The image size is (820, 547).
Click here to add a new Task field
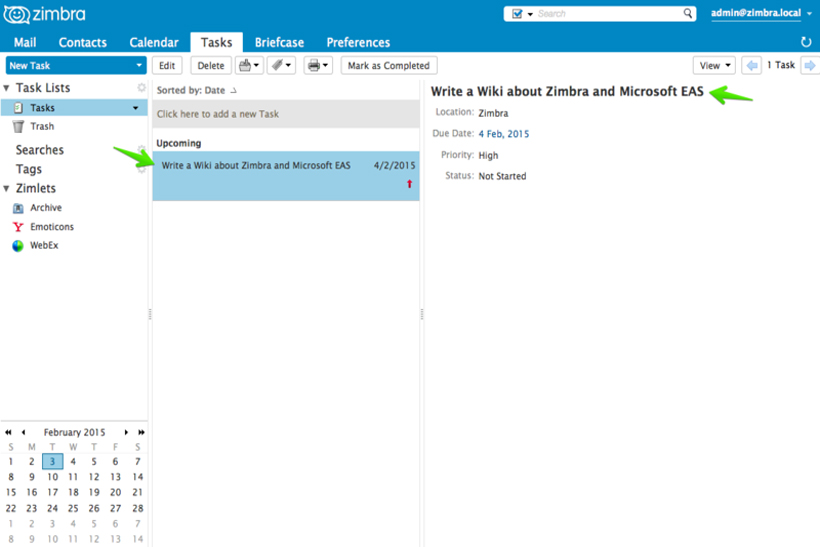[x=286, y=114]
